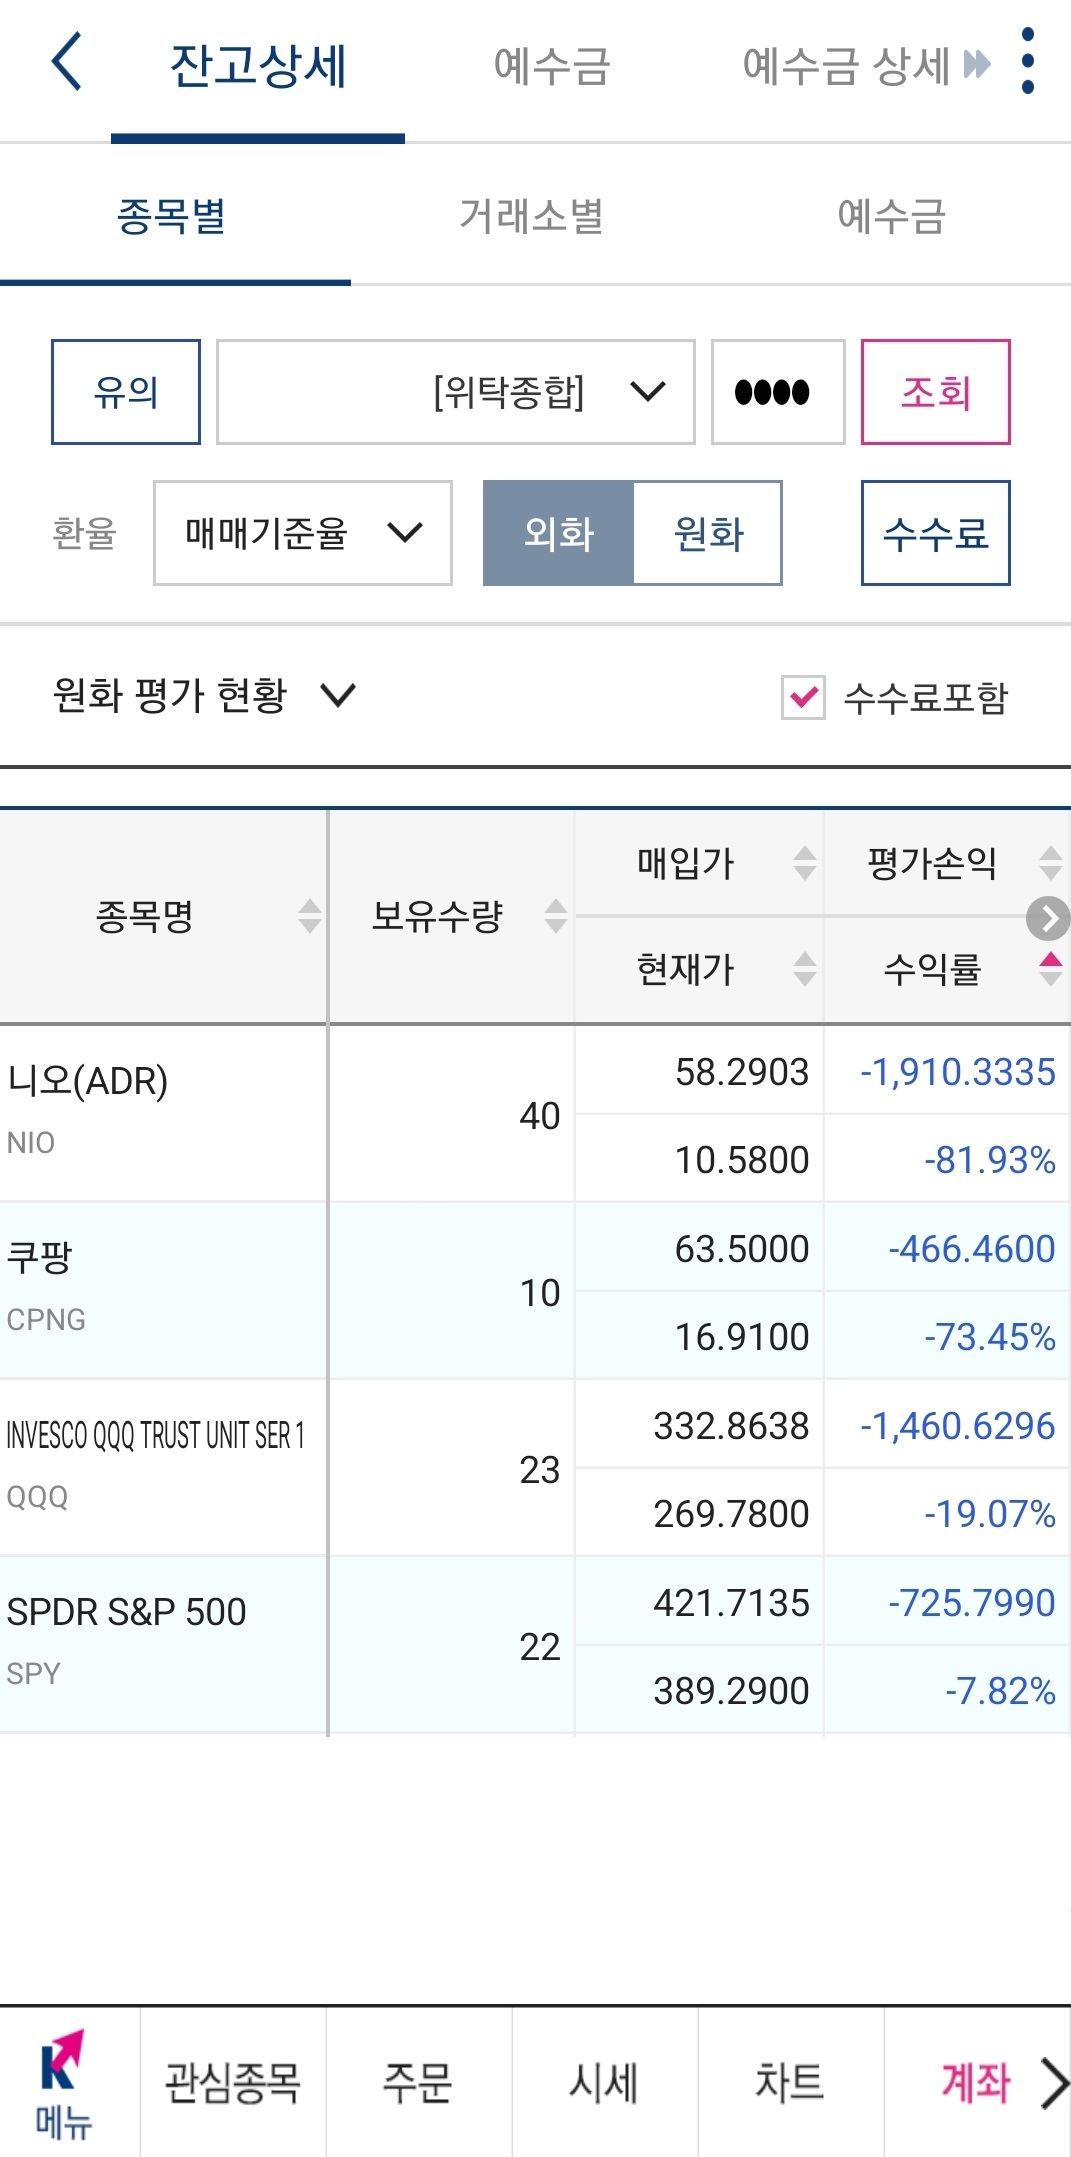This screenshot has height=2157, width=1071.
Task: Tap the 389.2900 current price
Action: point(731,1691)
